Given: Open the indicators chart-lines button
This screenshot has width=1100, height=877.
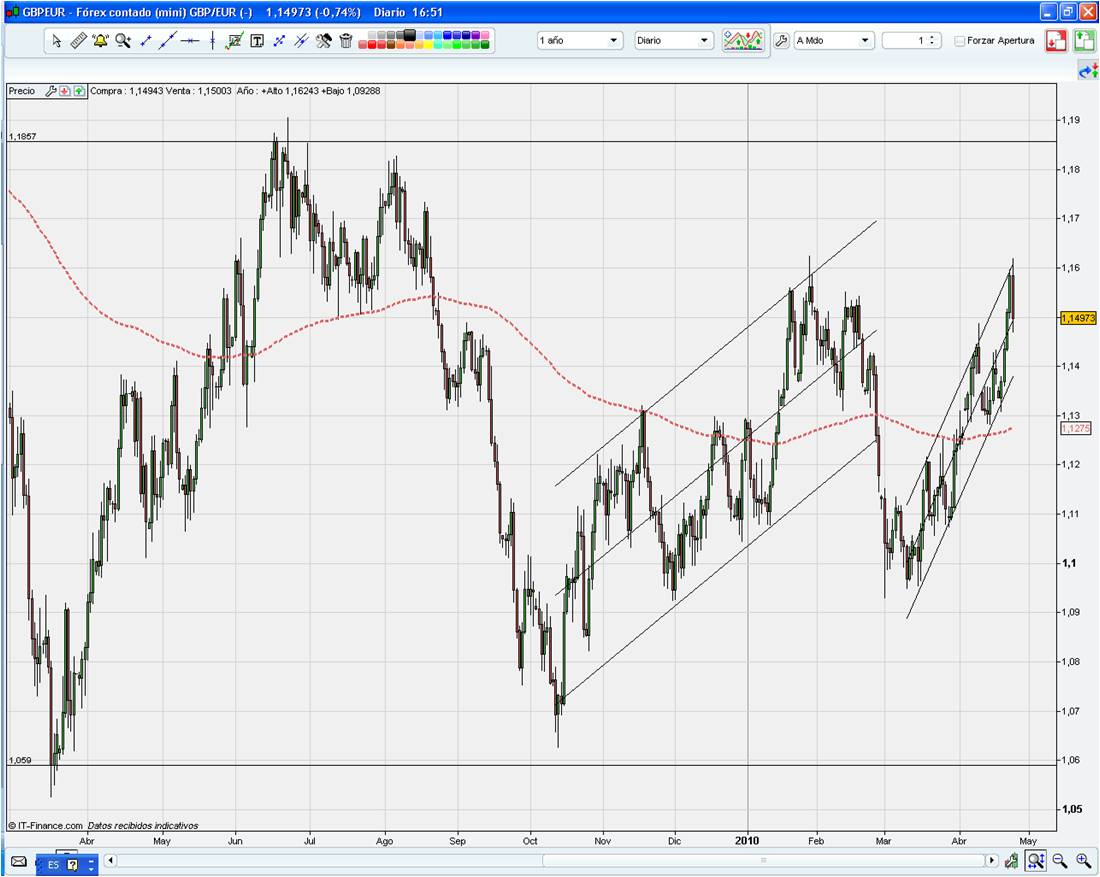Looking at the screenshot, I should [x=743, y=41].
